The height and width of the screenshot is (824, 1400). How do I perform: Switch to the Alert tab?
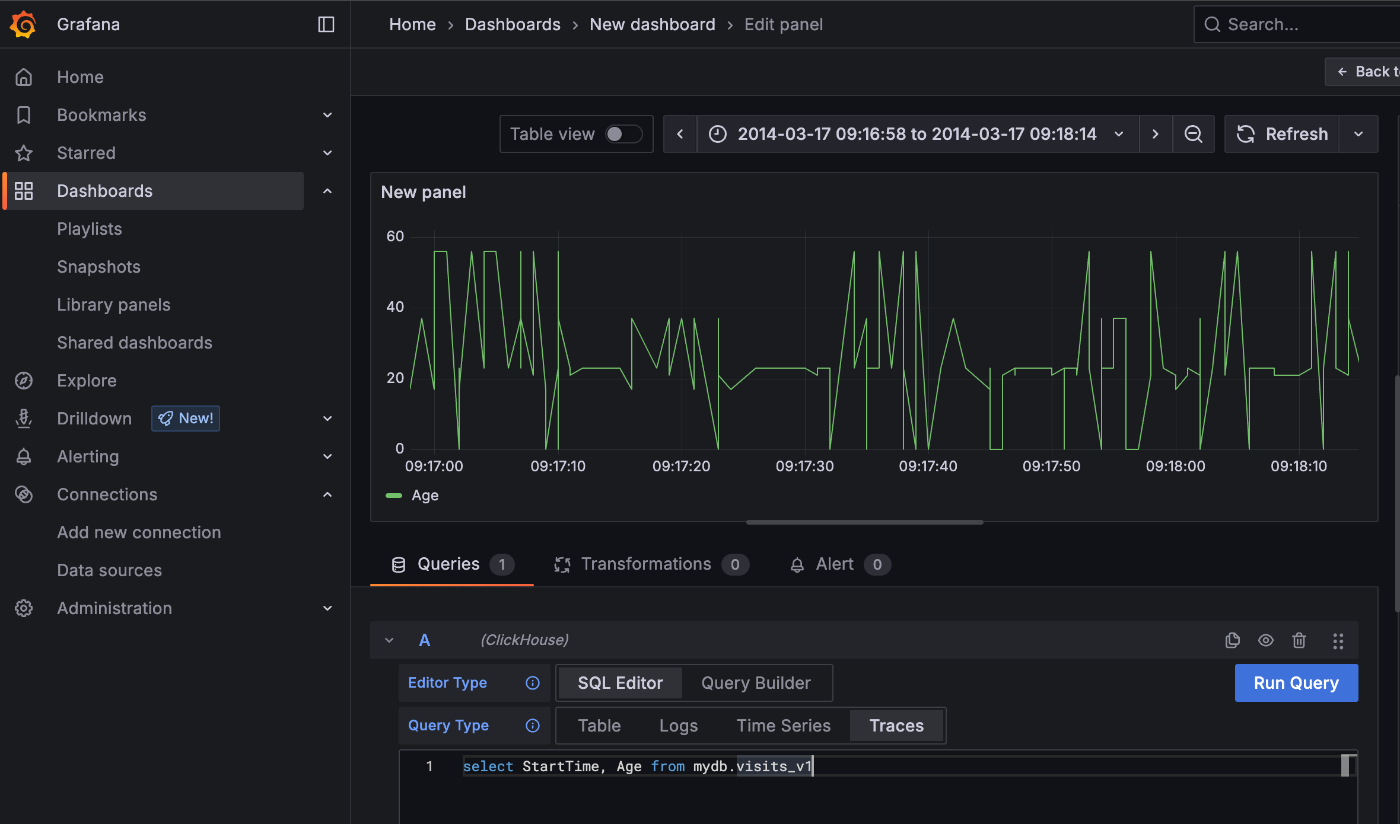point(840,564)
